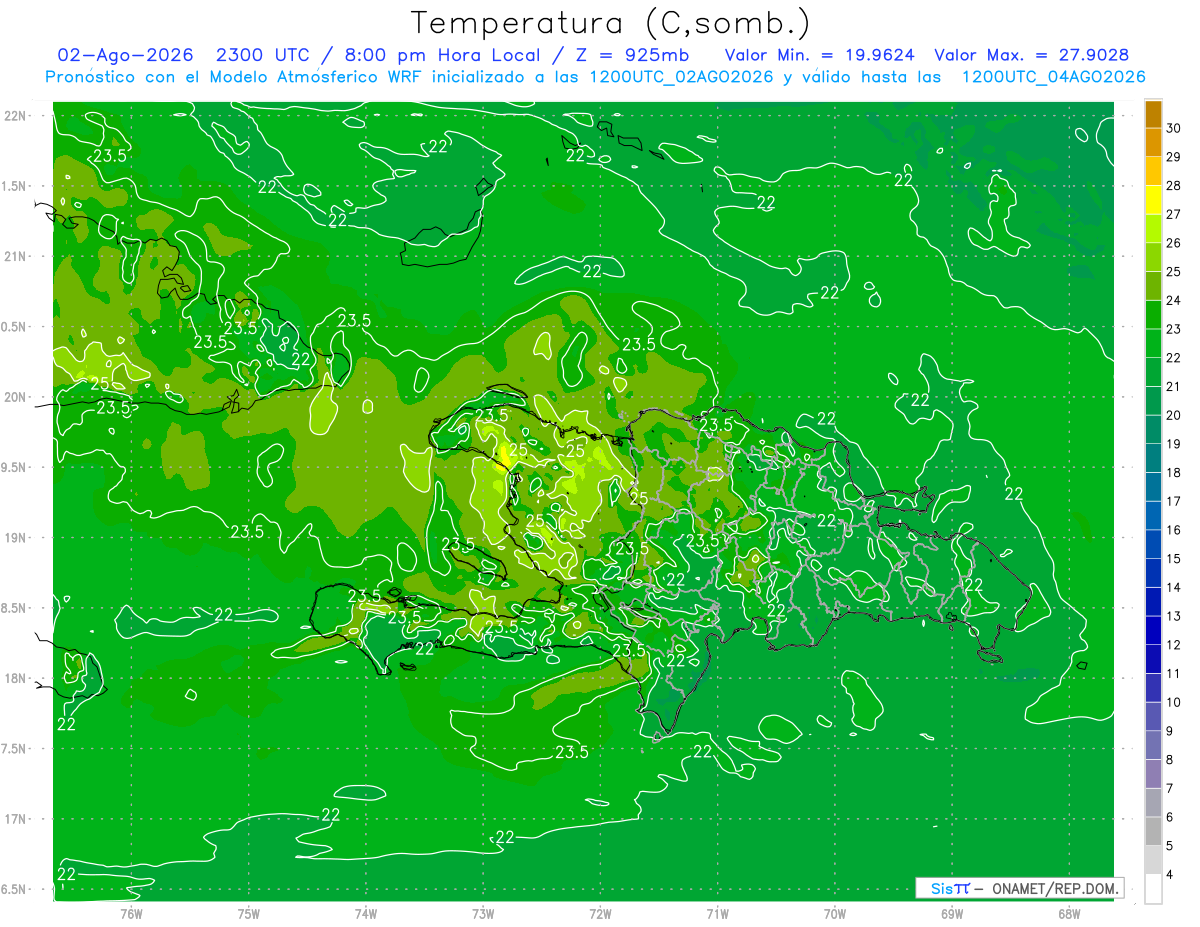
Task: Click the 75W longitude axis label
Action: tap(249, 913)
